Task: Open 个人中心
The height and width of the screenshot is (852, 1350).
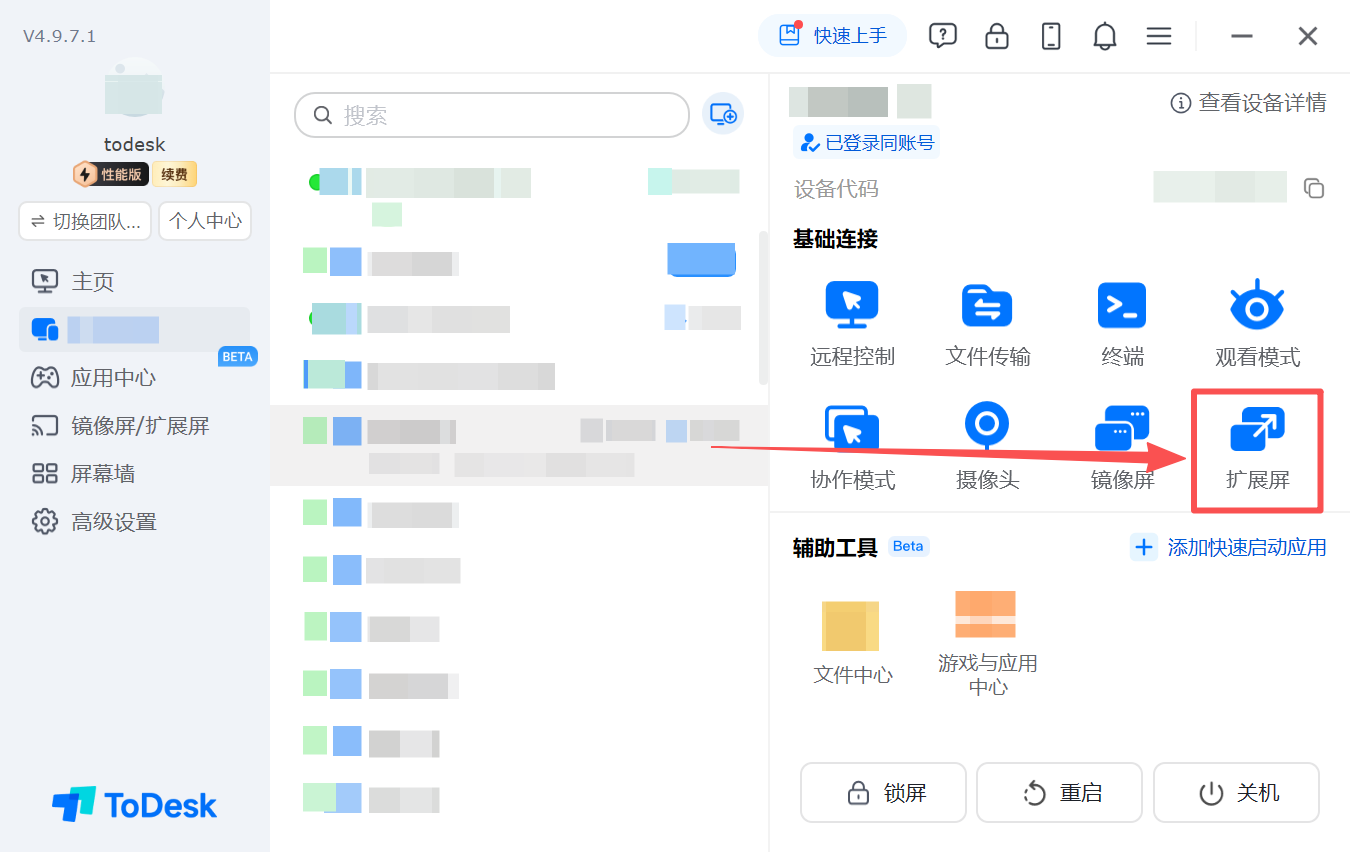Action: pos(205,221)
